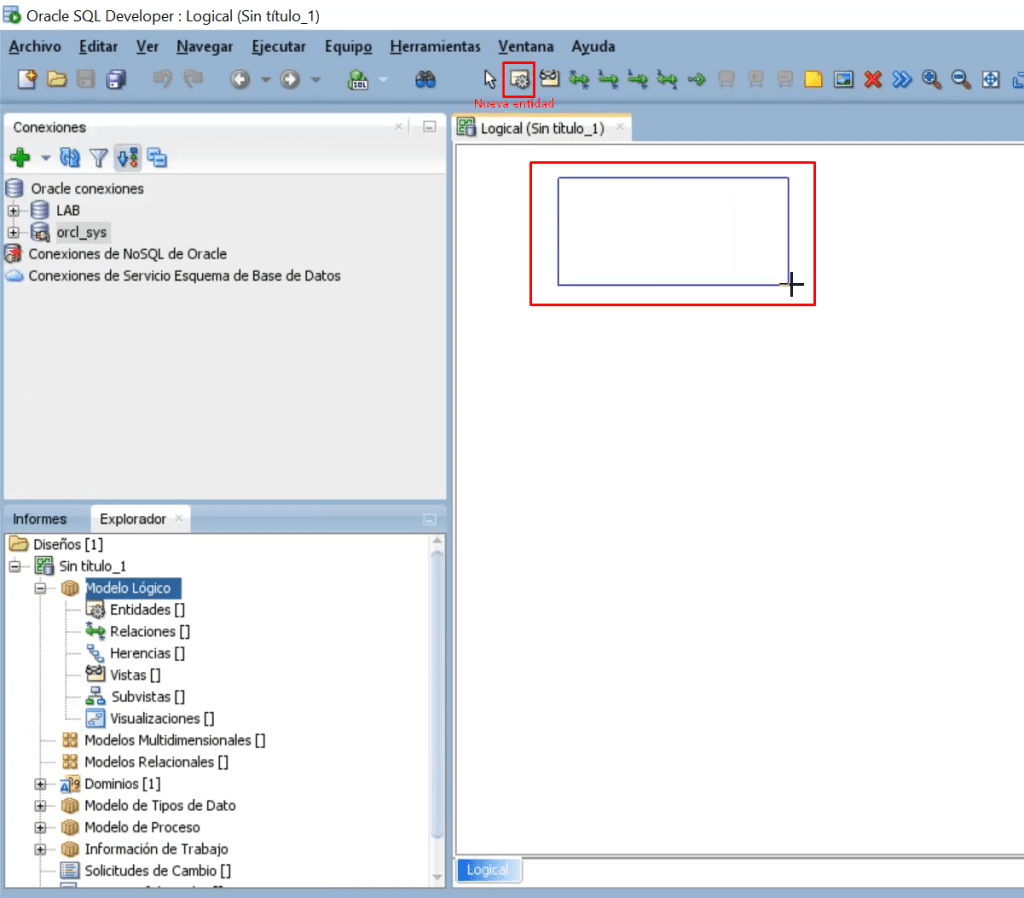Switch to the Informes tab
This screenshot has width=1024, height=898.
(x=40, y=519)
